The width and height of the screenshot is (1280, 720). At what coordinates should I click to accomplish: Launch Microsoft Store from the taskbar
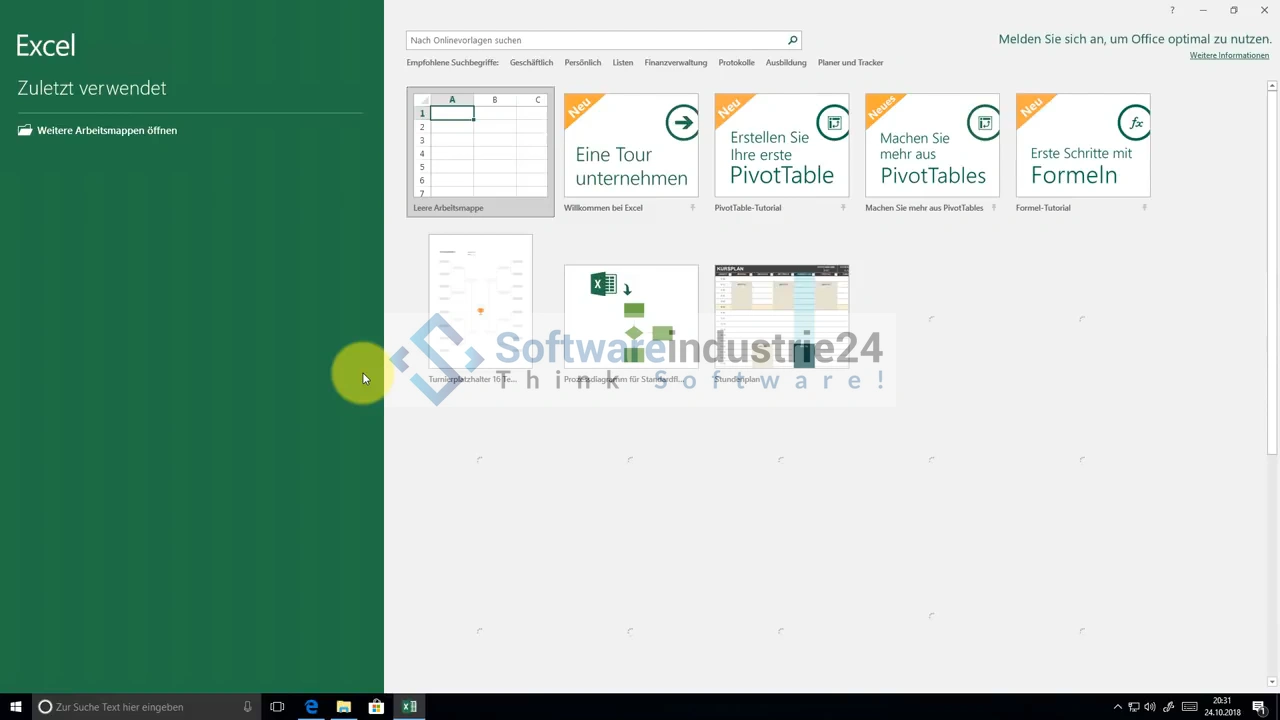(x=376, y=707)
